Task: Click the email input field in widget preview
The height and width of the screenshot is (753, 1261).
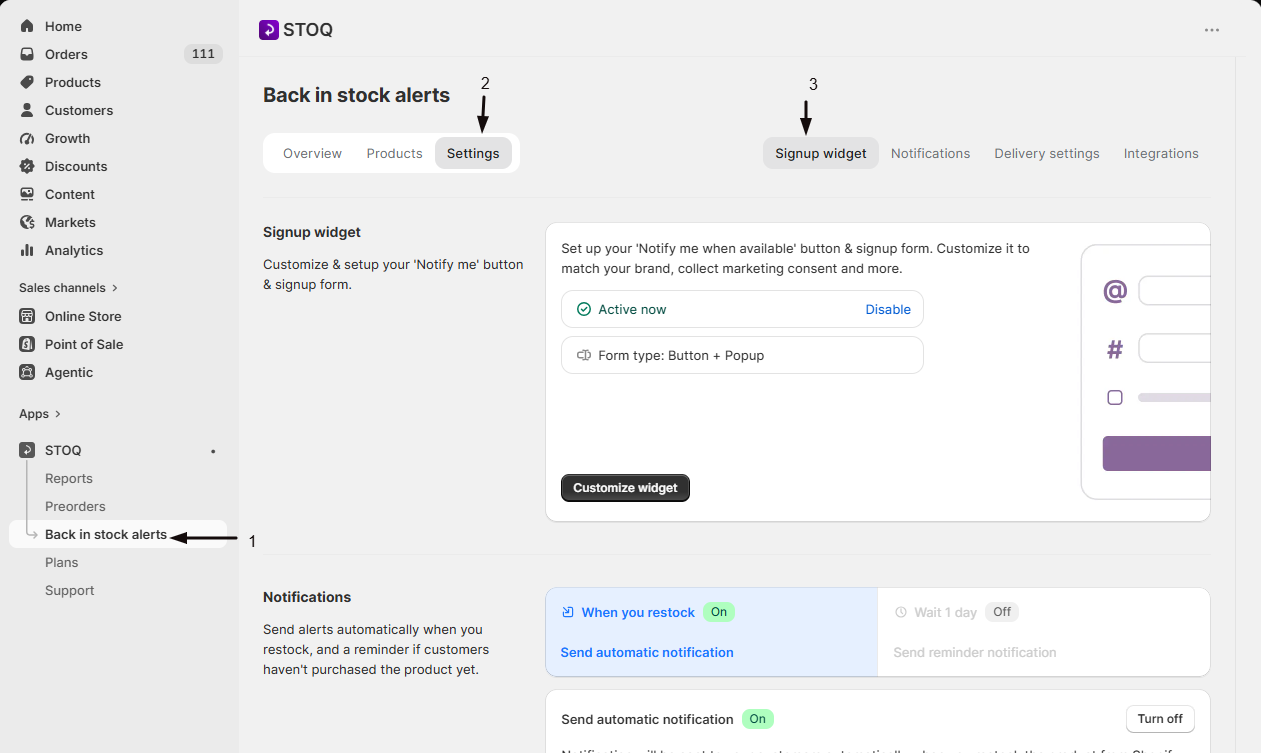Action: tap(1174, 291)
